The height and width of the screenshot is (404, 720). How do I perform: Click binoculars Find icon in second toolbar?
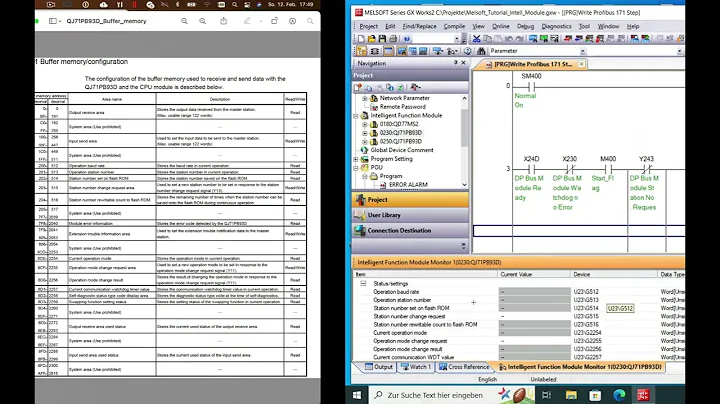point(481,51)
